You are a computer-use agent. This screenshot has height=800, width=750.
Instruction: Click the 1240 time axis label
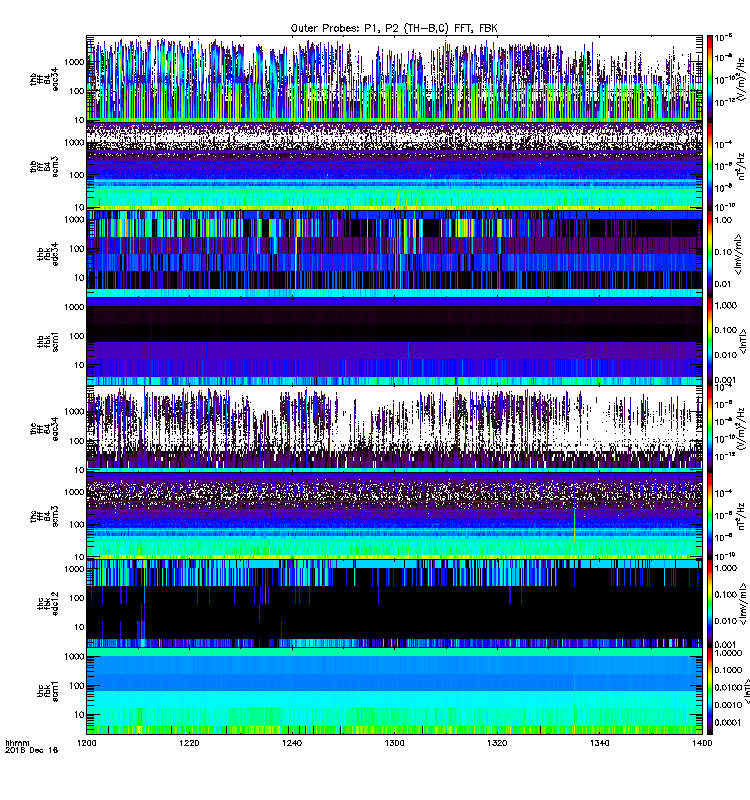click(292, 743)
